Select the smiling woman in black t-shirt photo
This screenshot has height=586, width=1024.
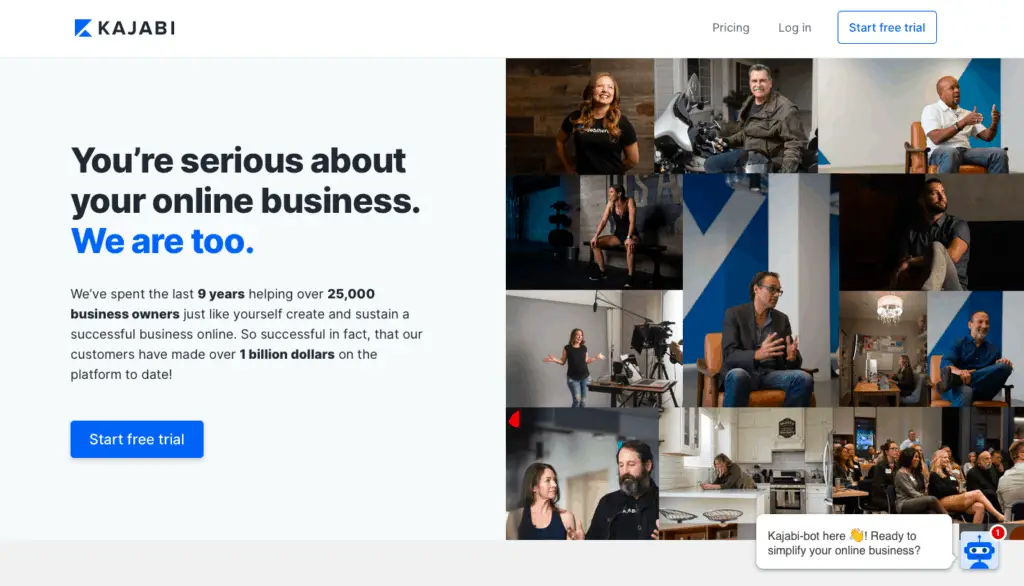(580, 116)
